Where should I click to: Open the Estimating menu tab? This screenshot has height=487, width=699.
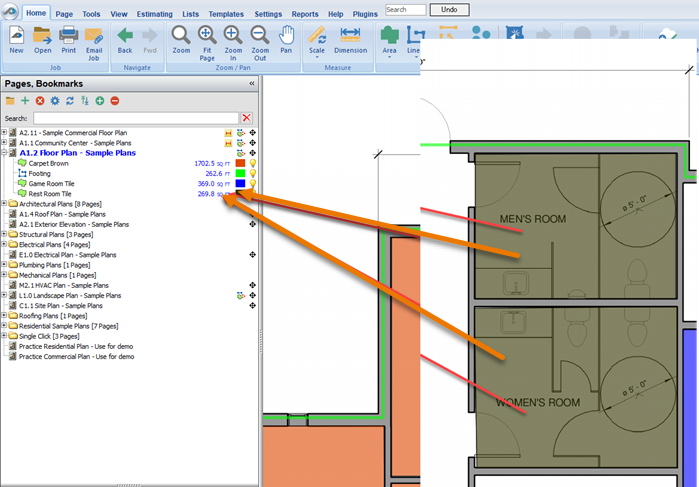[x=156, y=15]
